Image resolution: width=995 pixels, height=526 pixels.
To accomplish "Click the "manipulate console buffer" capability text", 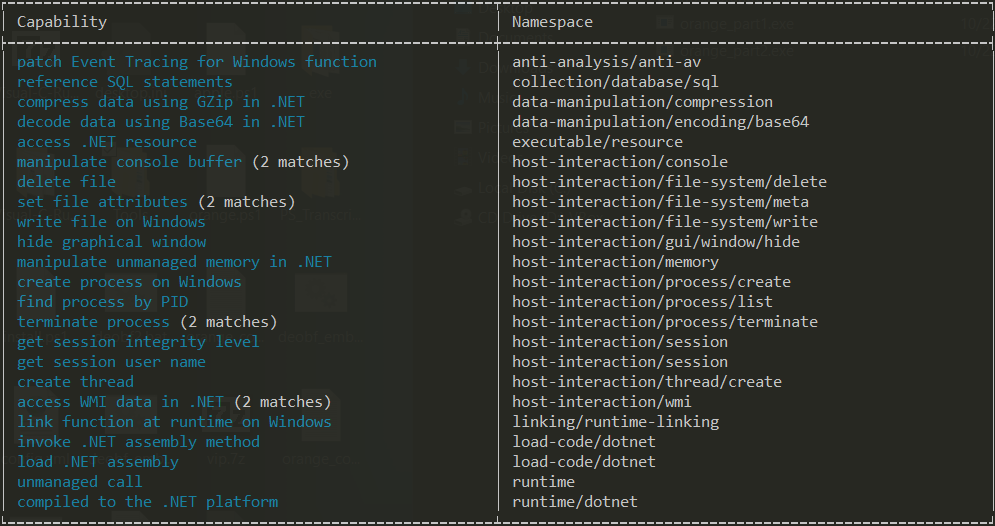I will 129,162.
